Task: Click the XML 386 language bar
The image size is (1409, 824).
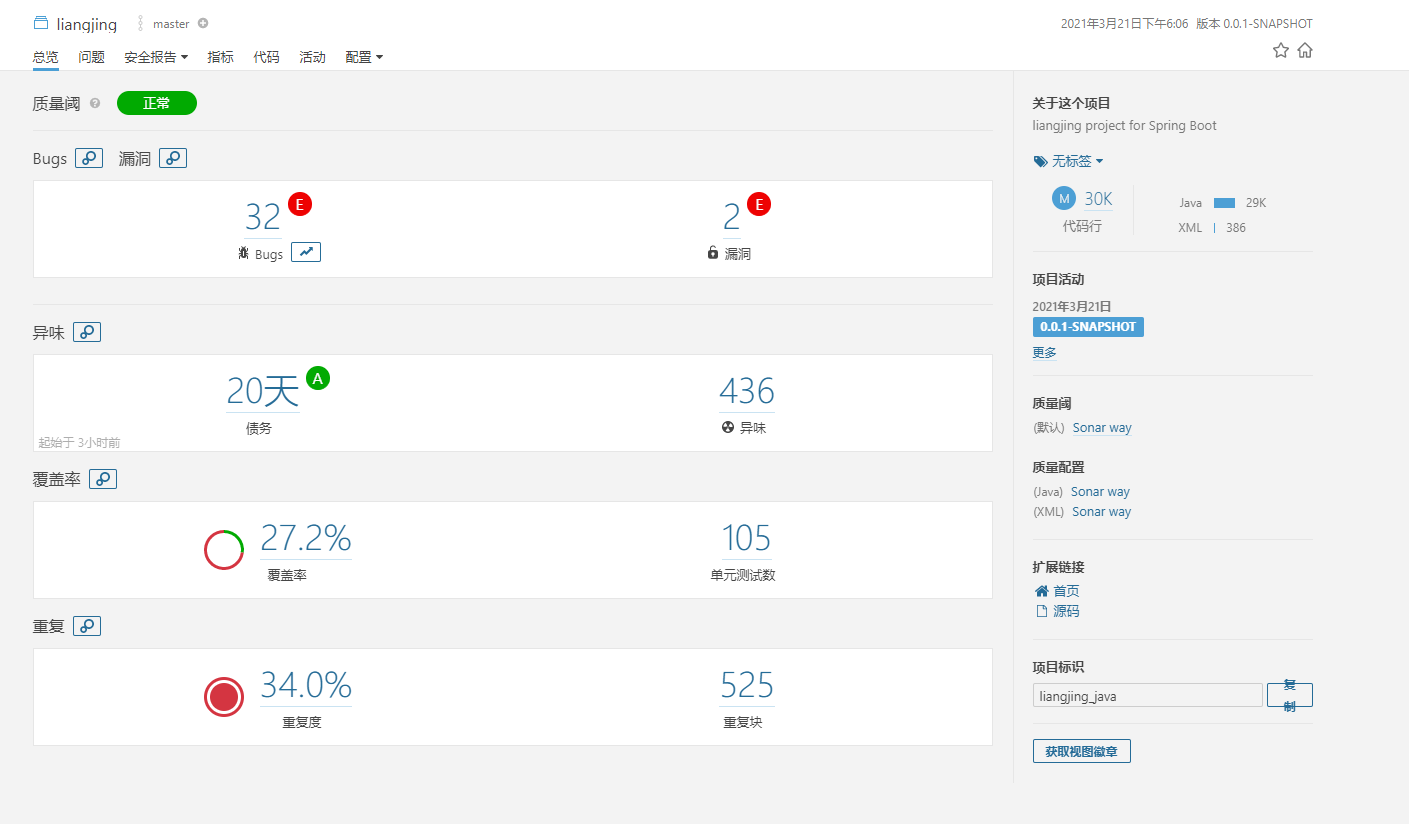Action: point(1212,228)
